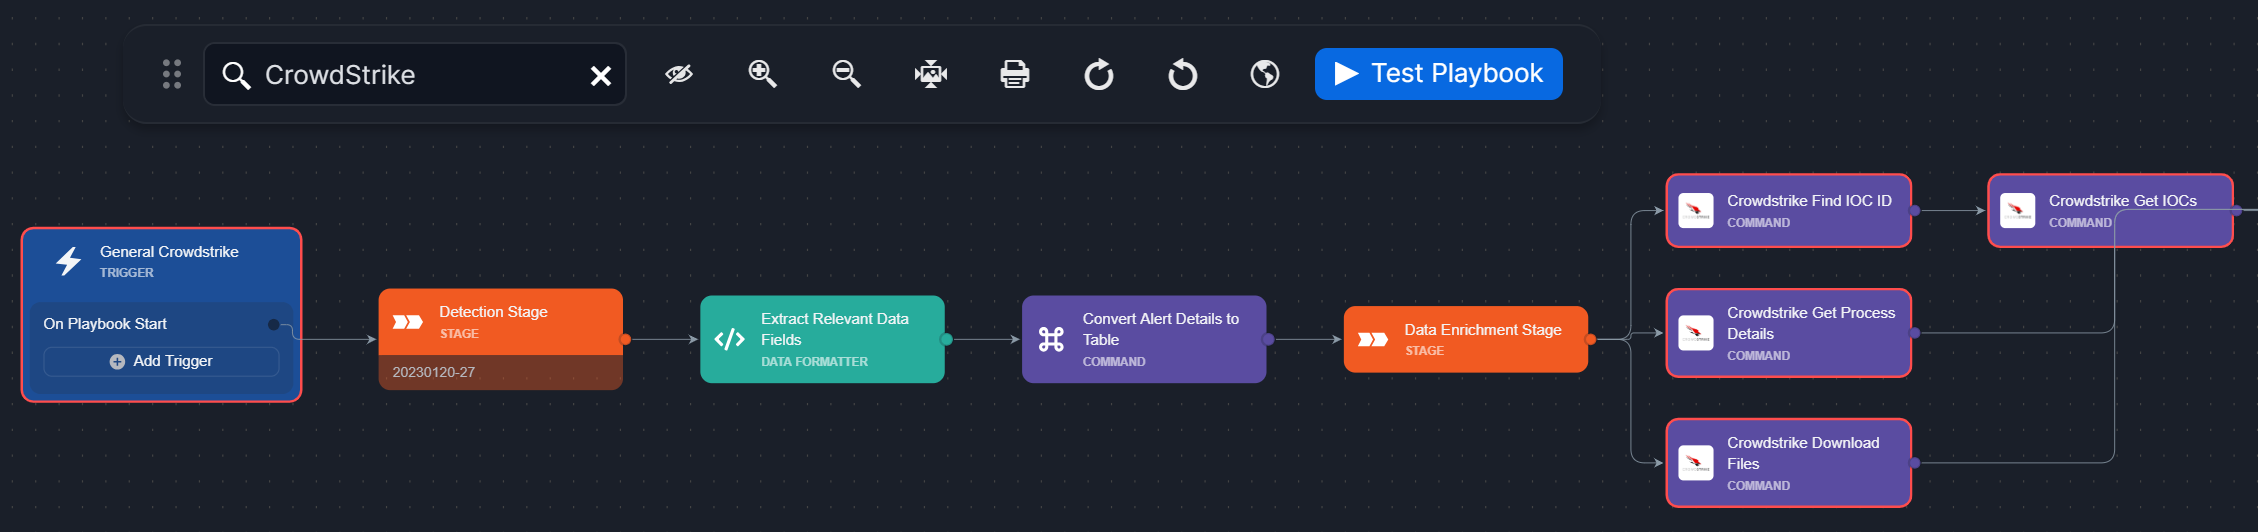
Task: Zoom in on the playbook canvas
Action: 763,74
